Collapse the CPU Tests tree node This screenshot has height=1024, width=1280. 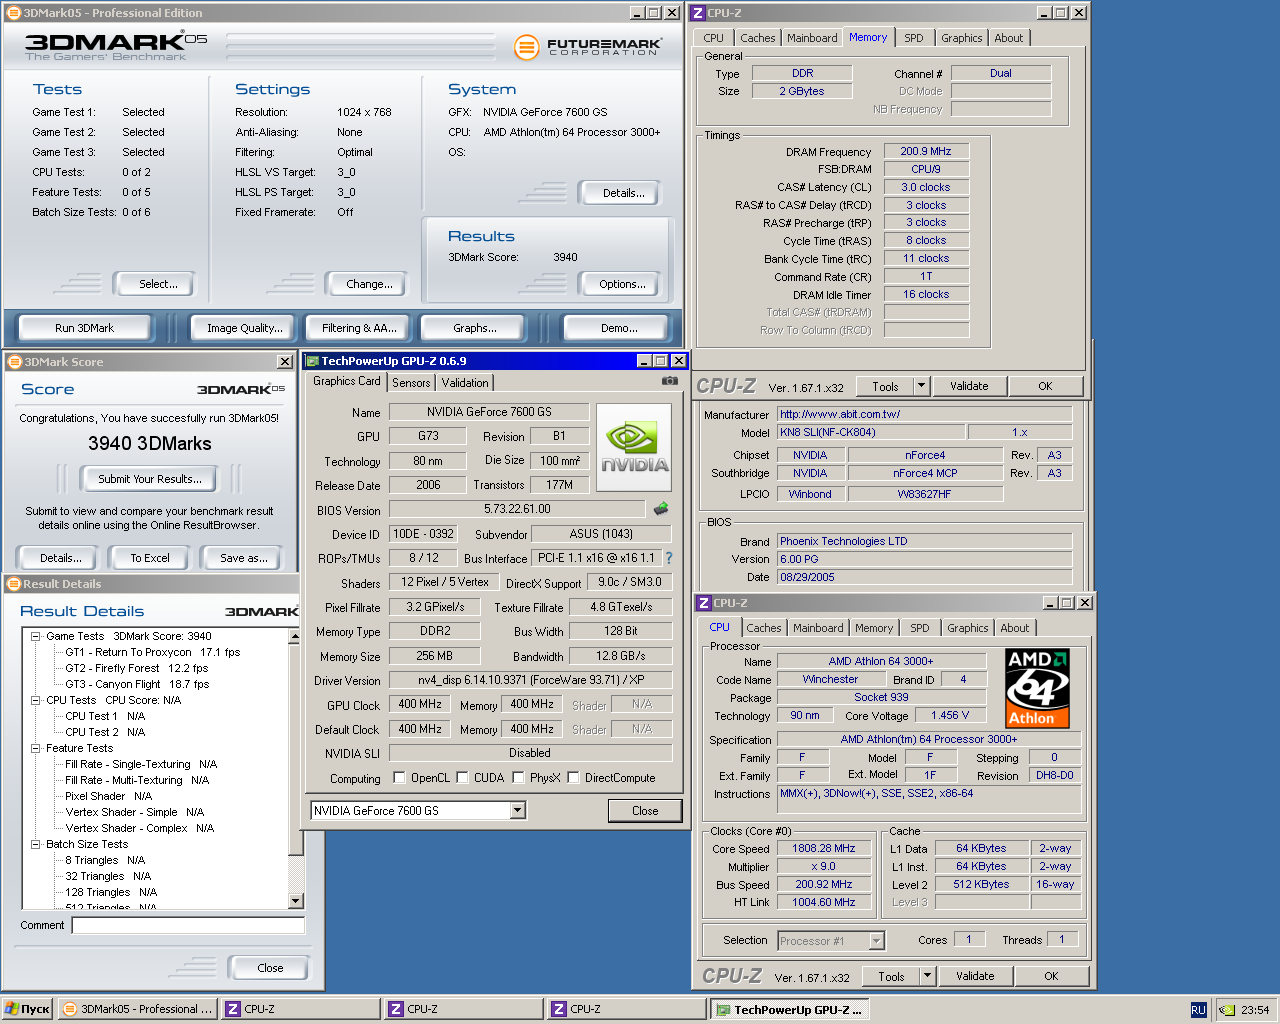pos(36,700)
